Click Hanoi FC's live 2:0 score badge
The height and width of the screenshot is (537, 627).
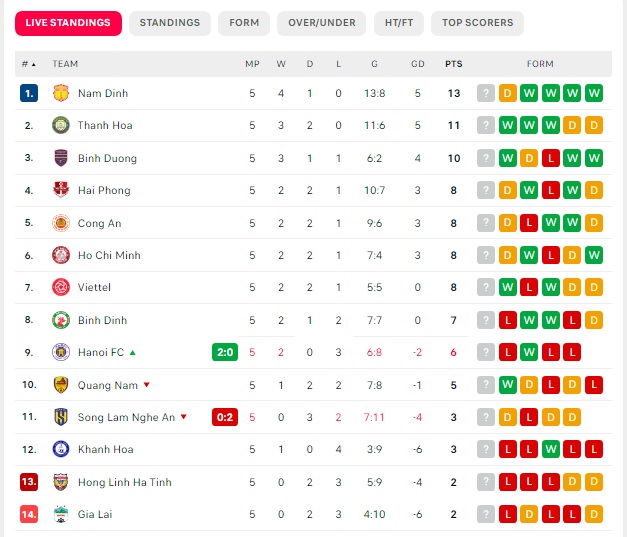tap(225, 352)
